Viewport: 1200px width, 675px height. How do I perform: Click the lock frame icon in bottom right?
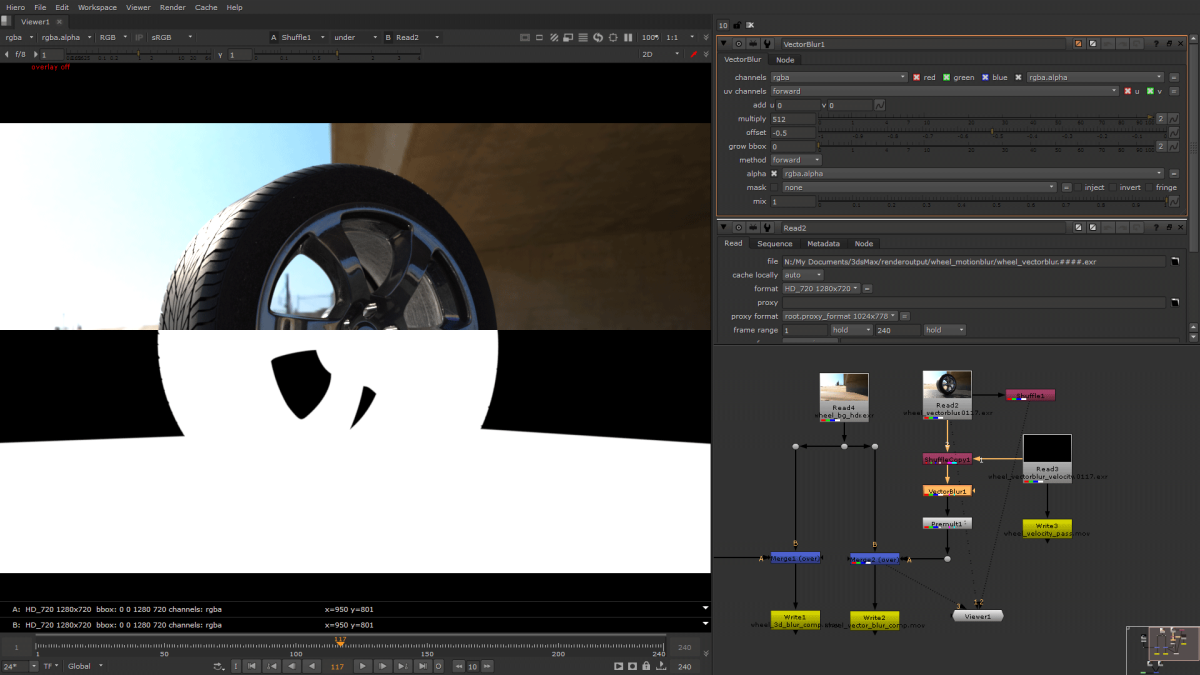point(647,665)
